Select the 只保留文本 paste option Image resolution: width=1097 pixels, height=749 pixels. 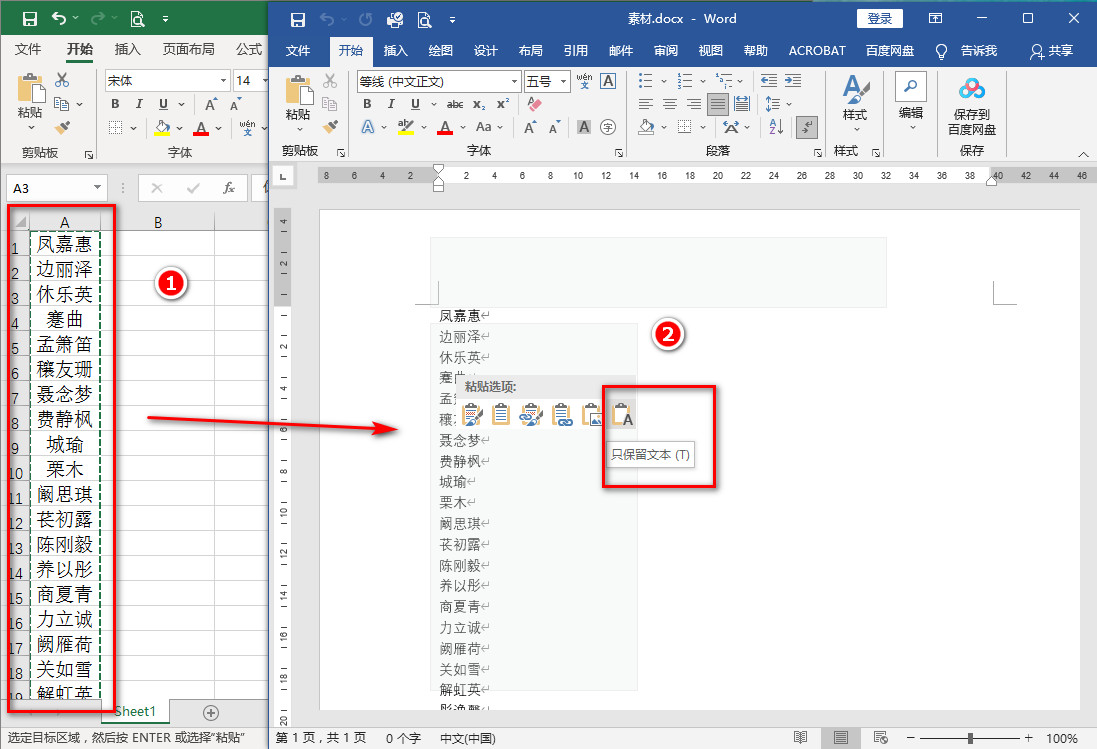(x=624, y=415)
